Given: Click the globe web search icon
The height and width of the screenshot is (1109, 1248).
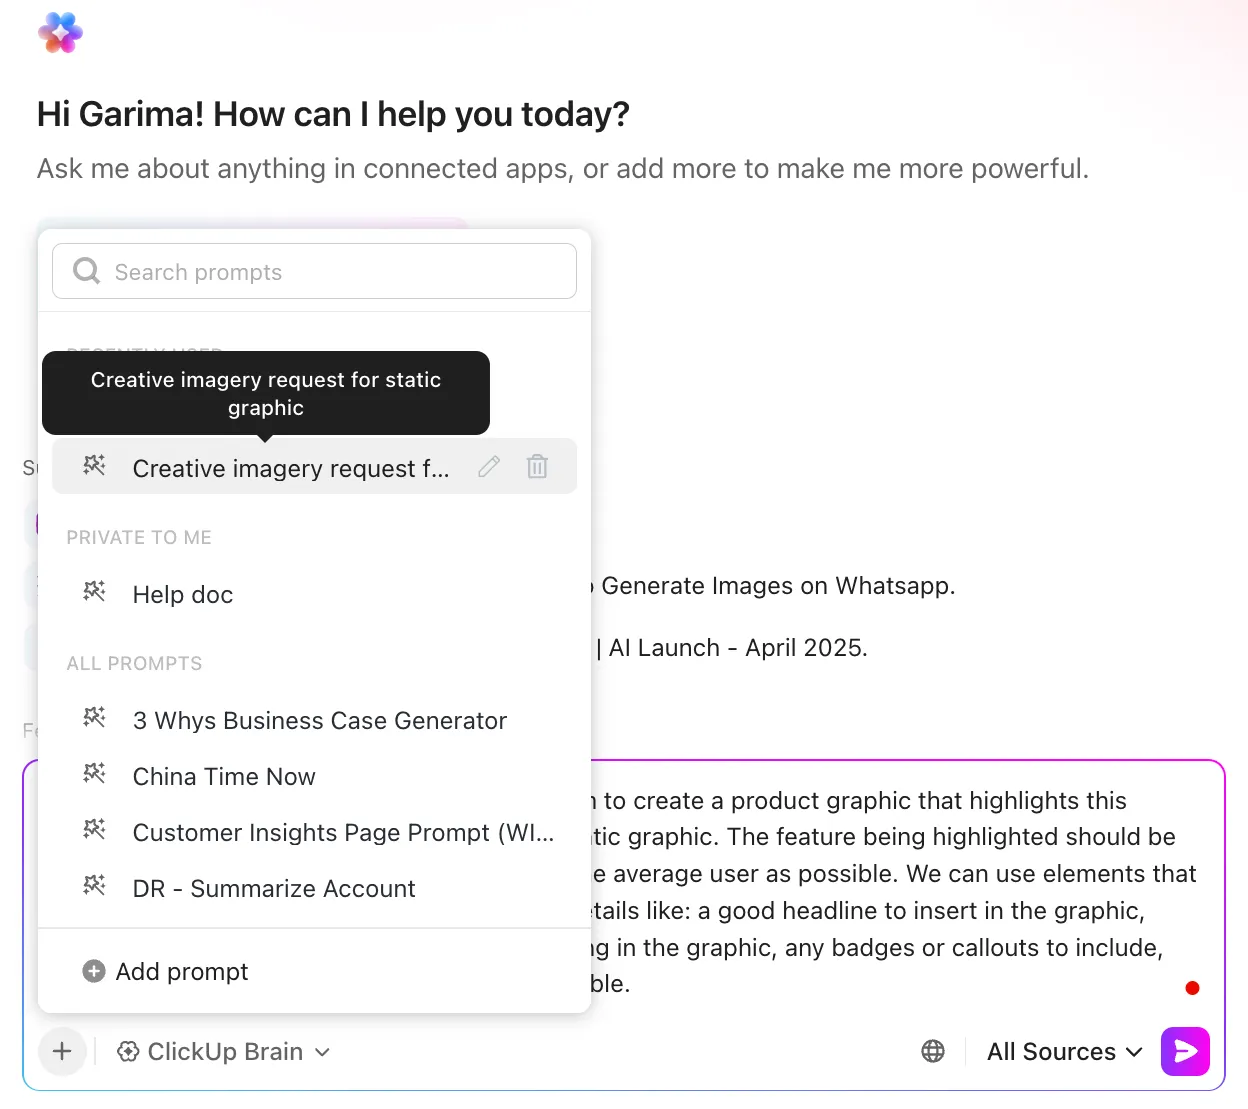Looking at the screenshot, I should coord(933,1051).
